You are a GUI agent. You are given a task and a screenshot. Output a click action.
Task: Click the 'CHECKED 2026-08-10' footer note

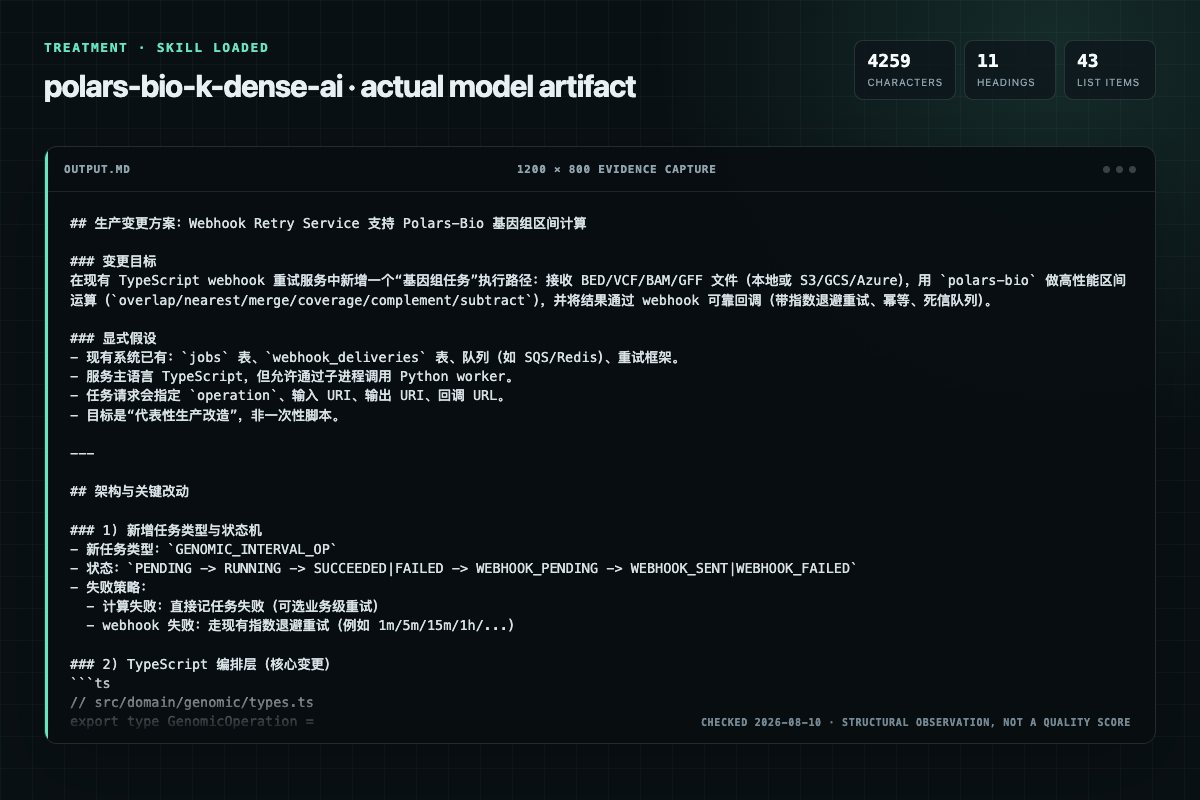click(x=916, y=722)
